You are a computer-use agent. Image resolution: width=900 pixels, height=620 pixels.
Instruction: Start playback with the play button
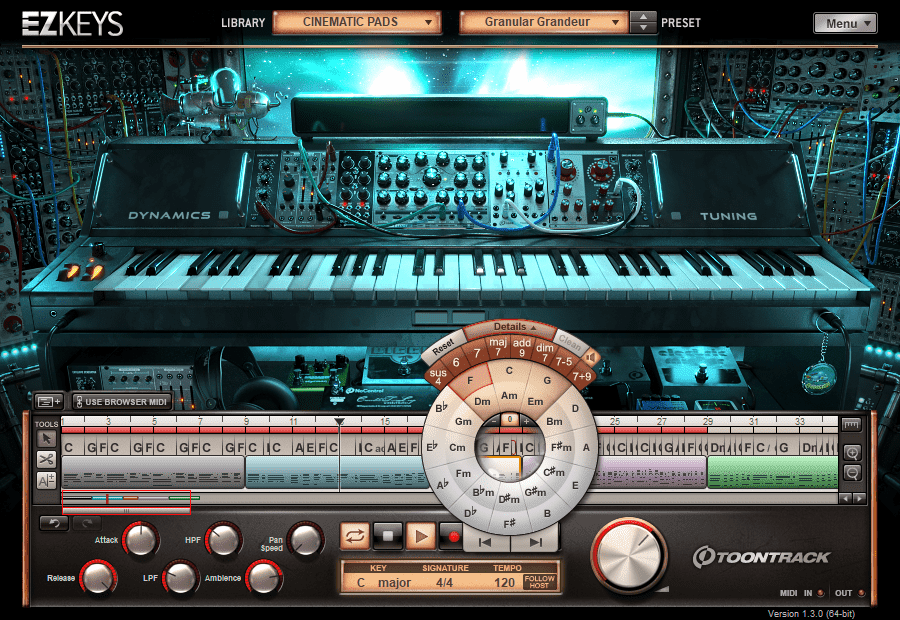(x=421, y=536)
